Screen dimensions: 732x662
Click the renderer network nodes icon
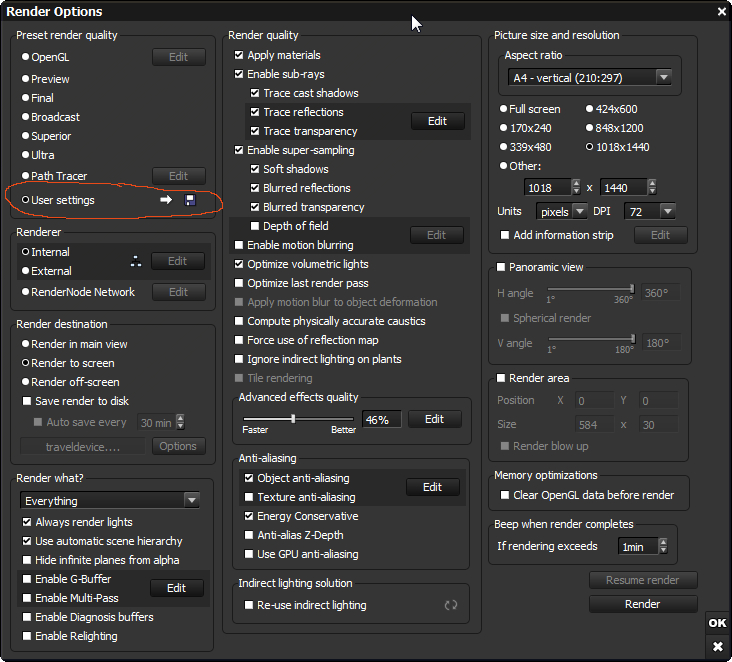click(136, 262)
